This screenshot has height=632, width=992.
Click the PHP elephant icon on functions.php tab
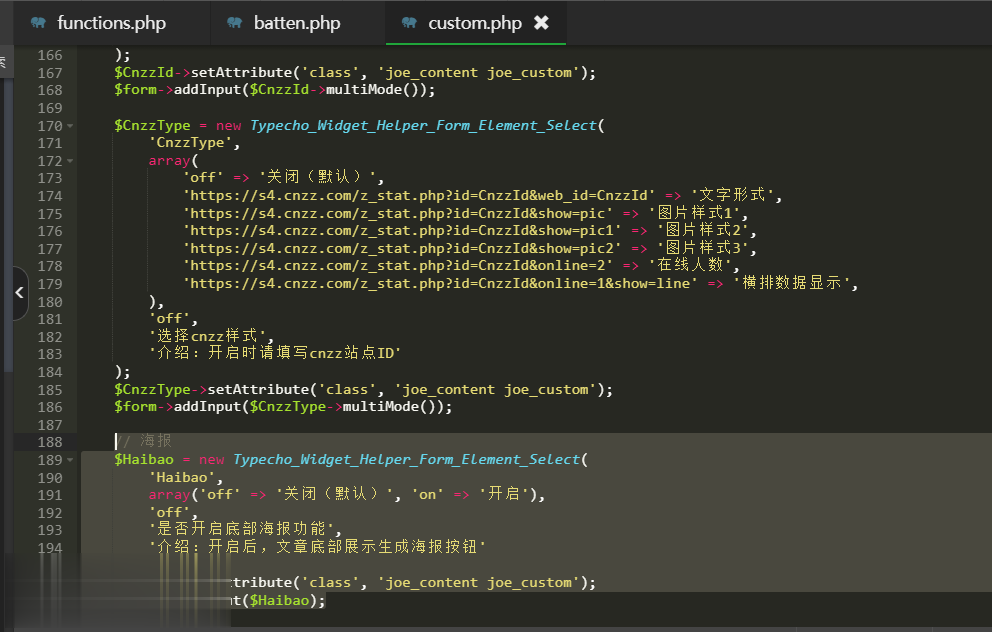(39, 23)
